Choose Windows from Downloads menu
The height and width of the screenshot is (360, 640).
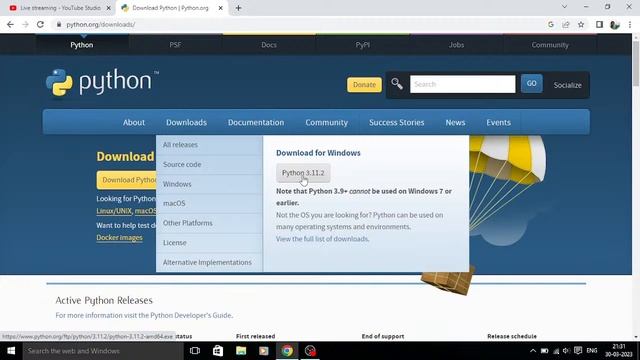click(209, 184)
